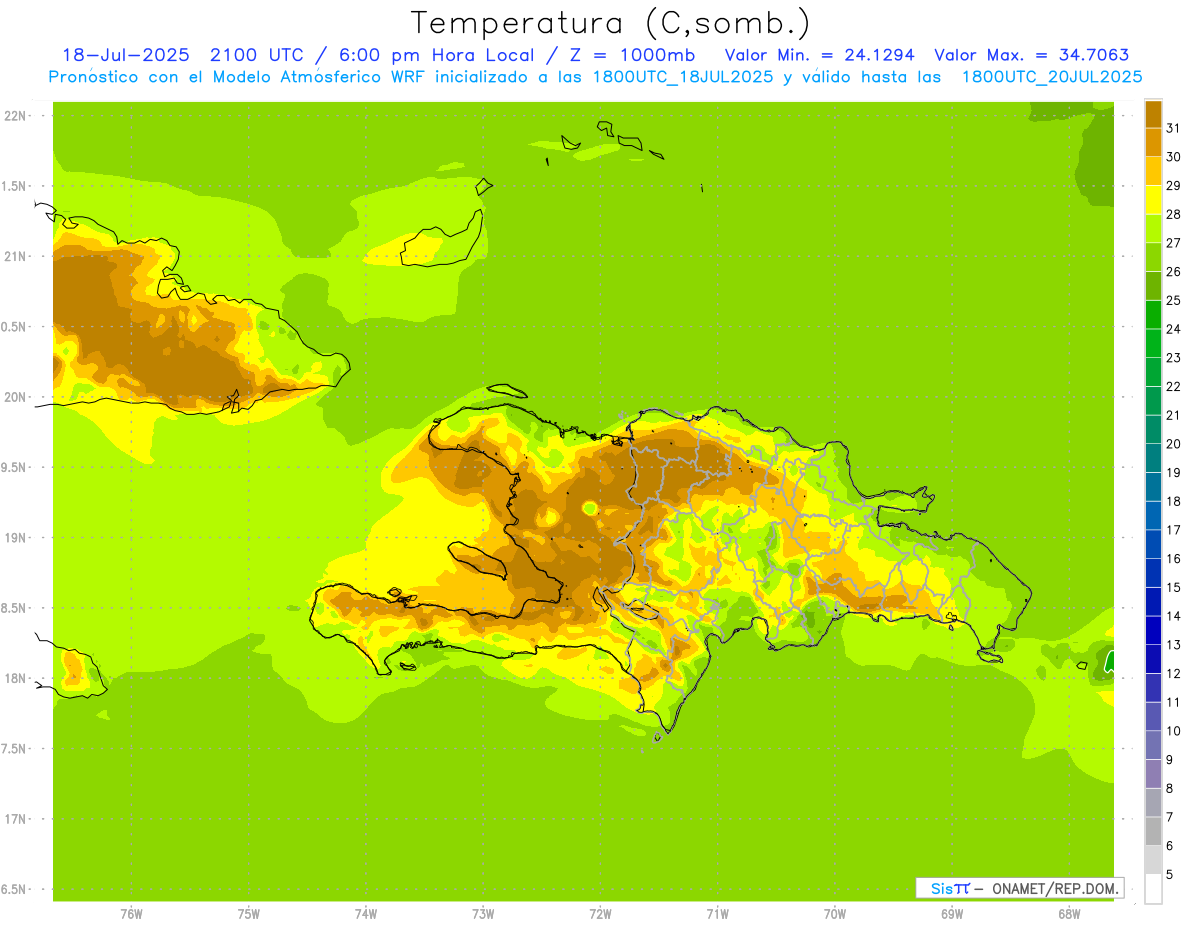1200x927 pixels.
Task: Click the golden legend swatch between 29 and 30
Action: pos(1153,171)
